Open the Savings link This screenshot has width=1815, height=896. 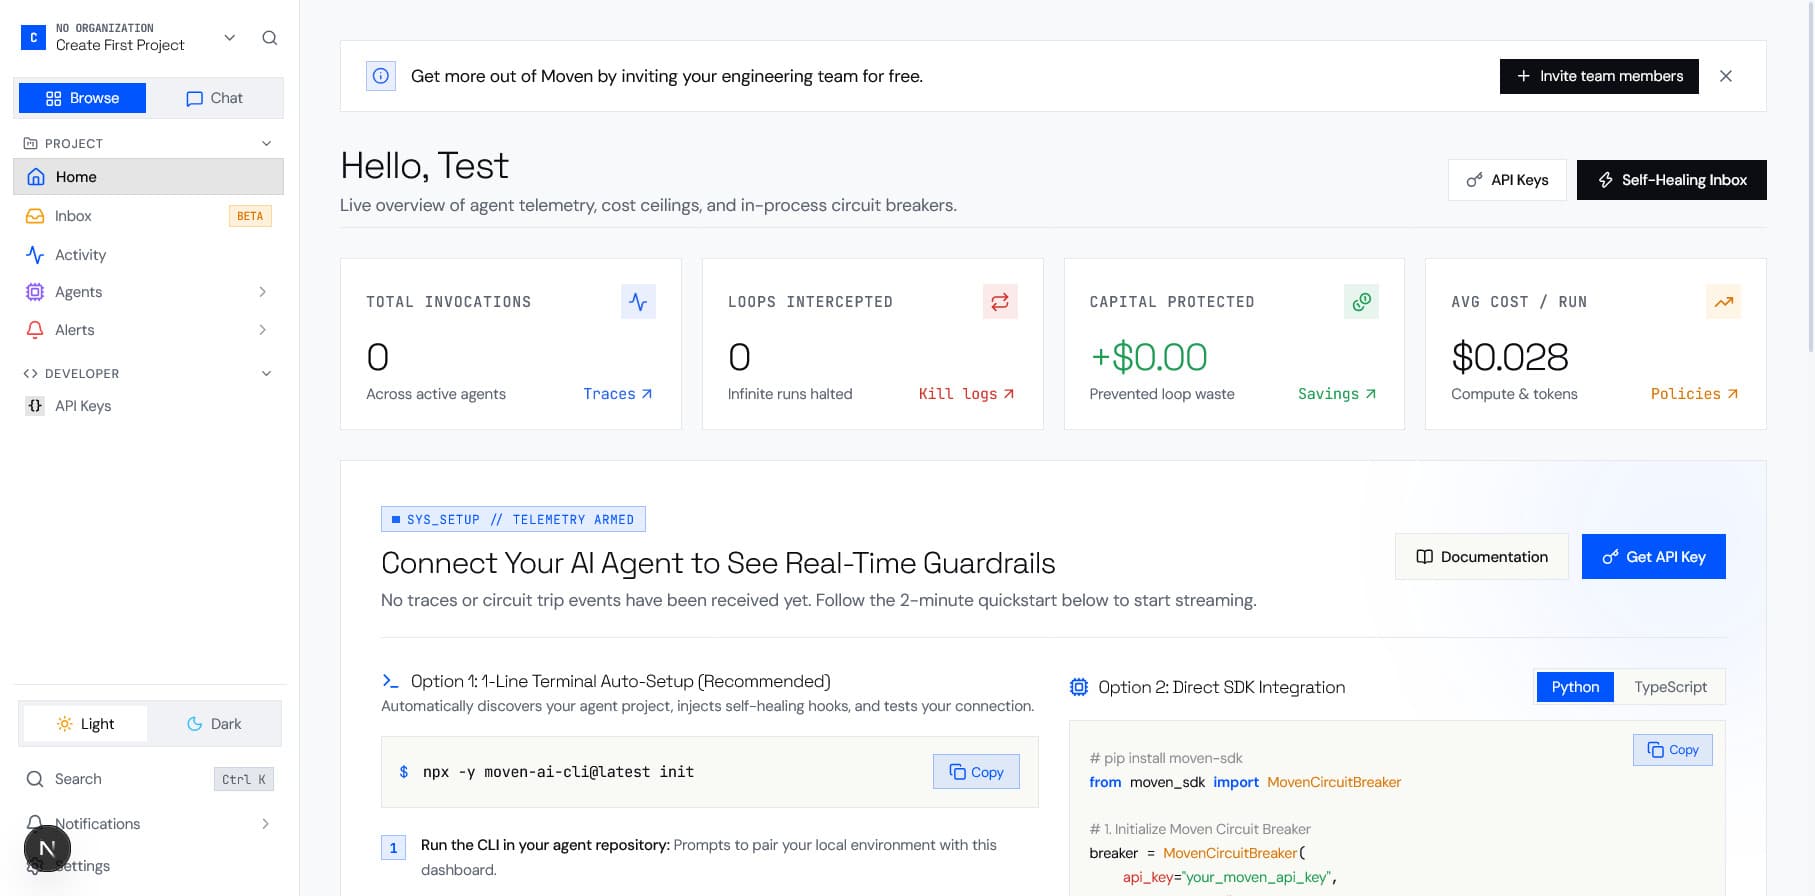pyautogui.click(x=1337, y=394)
